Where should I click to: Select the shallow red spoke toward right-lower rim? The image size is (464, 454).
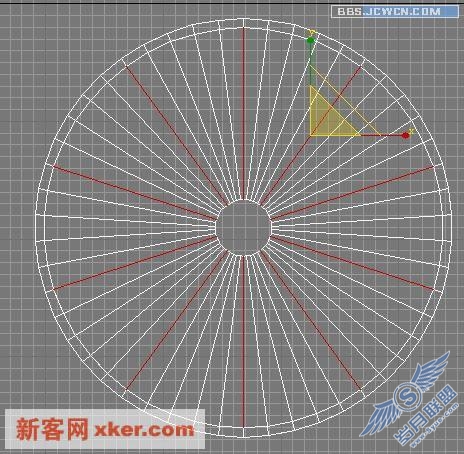tap(352, 263)
